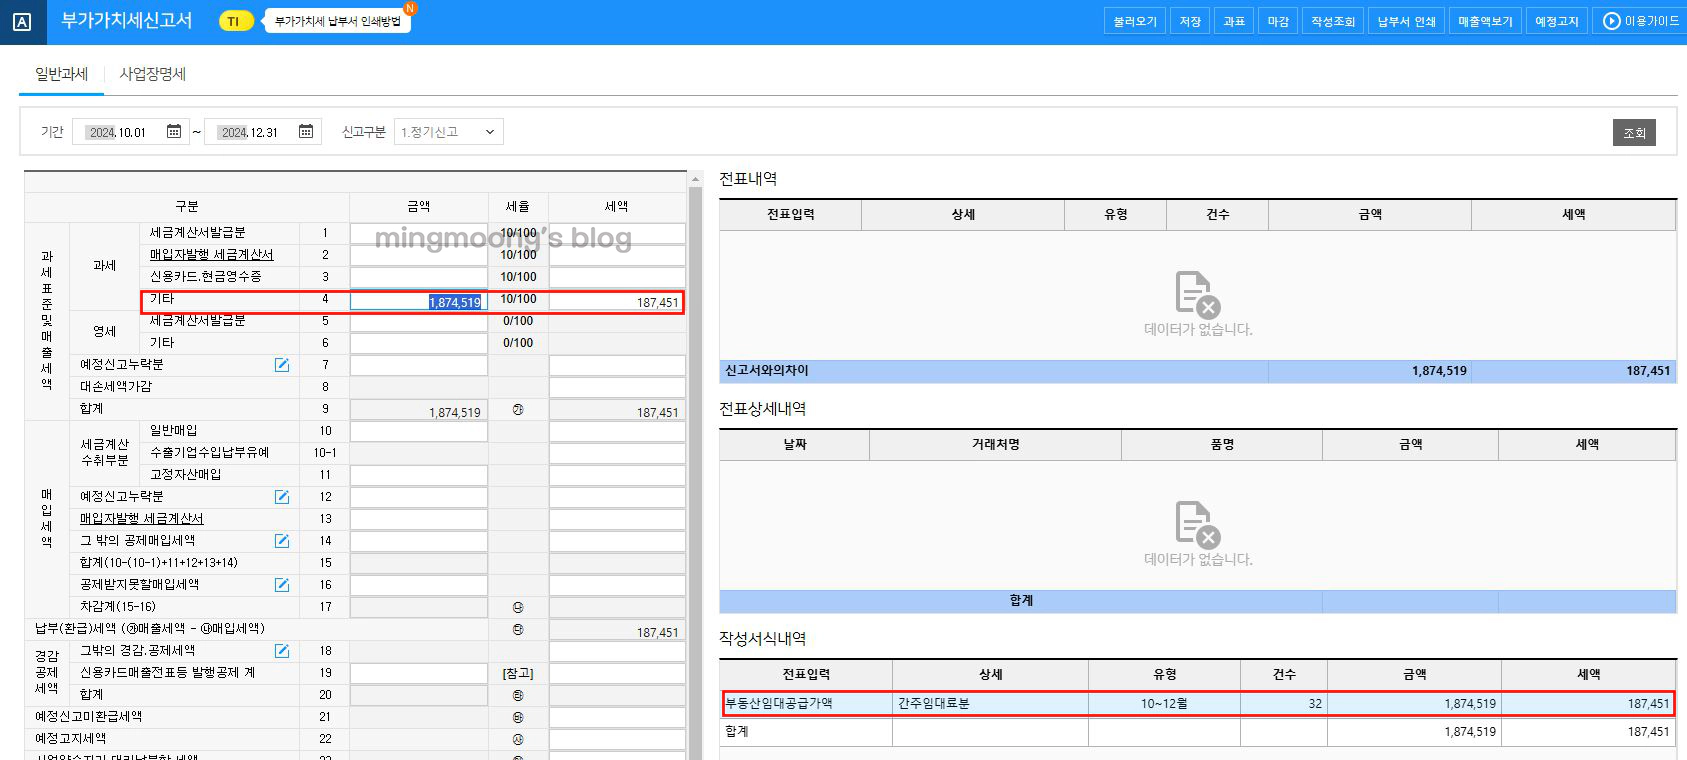The width and height of the screenshot is (1687, 760).
Task: Click 전표상세내역 column header 품명
Action: 1221,444
